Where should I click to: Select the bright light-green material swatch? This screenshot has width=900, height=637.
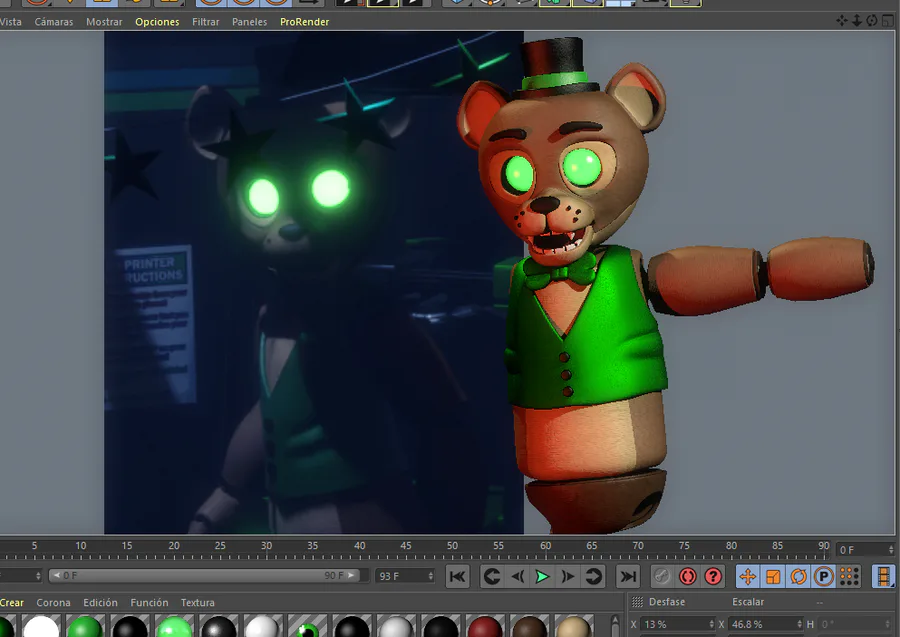click(174, 626)
